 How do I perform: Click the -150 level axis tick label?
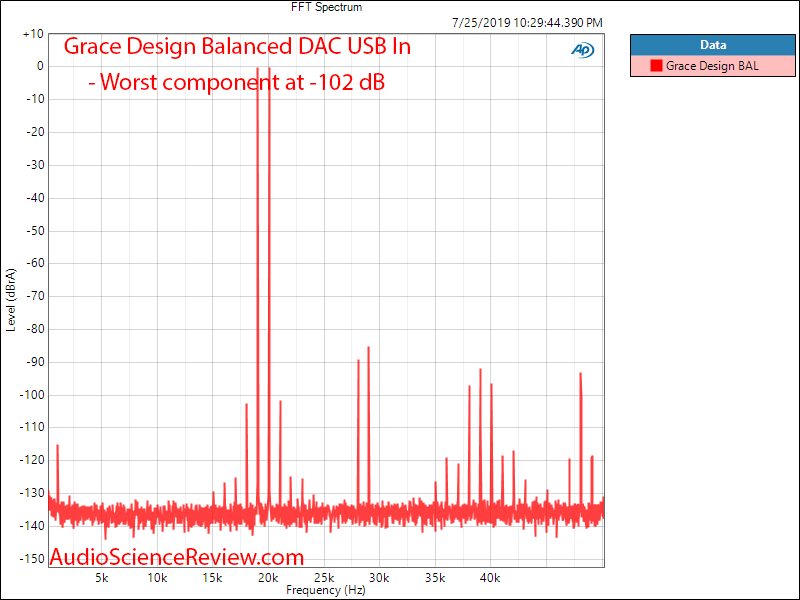32,559
